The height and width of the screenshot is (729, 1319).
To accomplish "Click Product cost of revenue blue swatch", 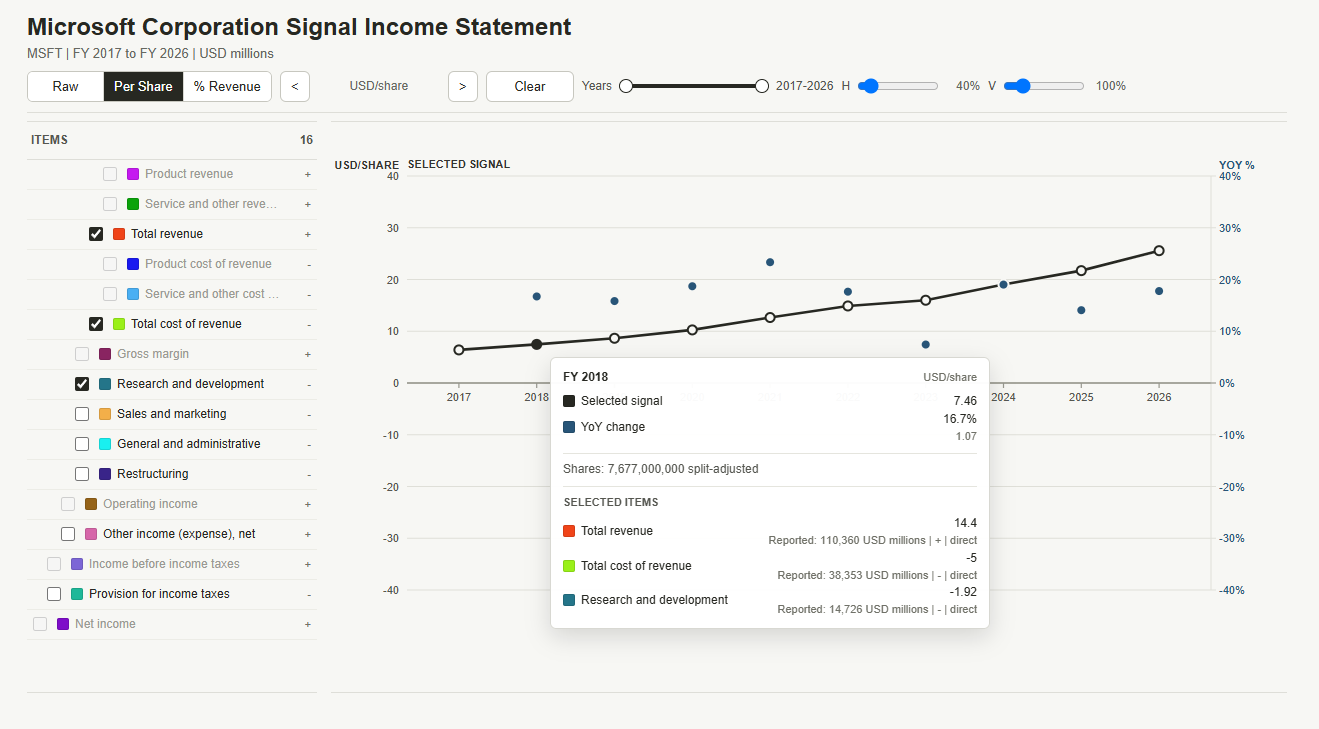I will coord(133,264).
